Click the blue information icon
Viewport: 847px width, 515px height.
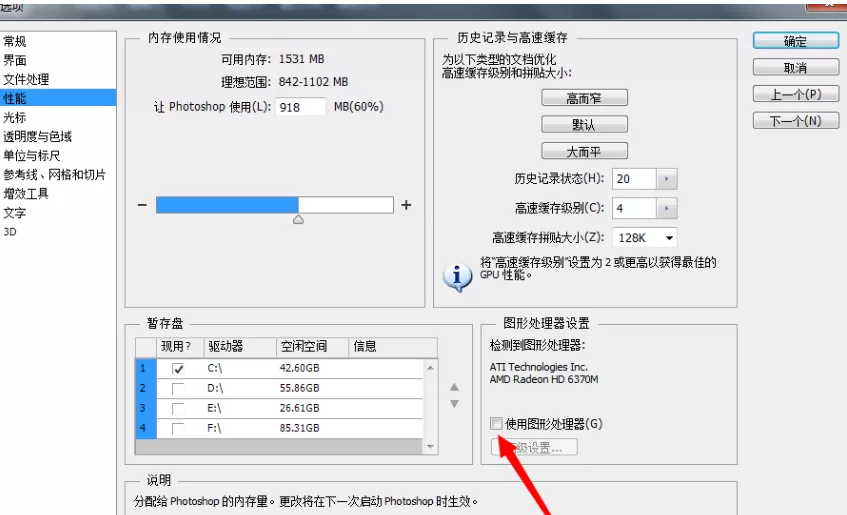(x=457, y=277)
